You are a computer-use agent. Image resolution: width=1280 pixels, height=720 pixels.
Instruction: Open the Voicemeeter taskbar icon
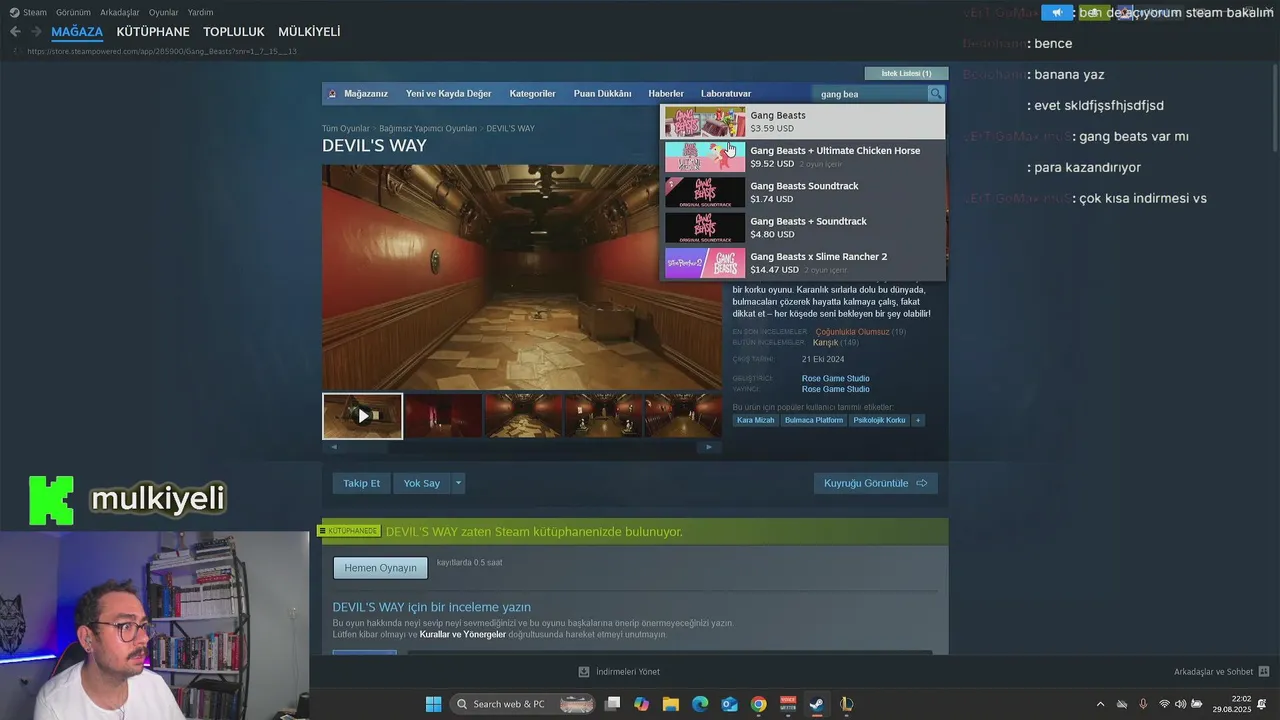coord(787,704)
